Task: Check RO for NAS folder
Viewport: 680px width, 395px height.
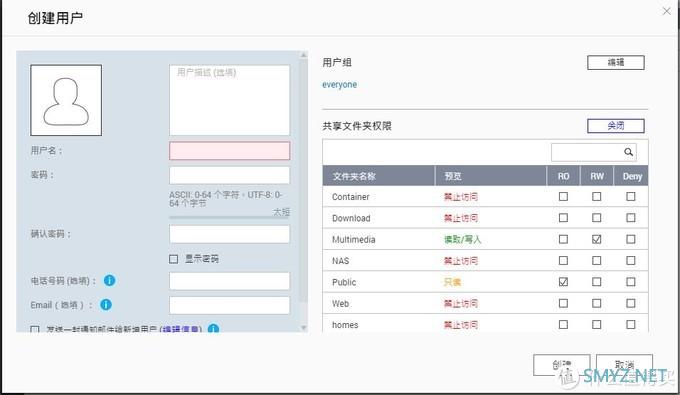Action: [563, 261]
